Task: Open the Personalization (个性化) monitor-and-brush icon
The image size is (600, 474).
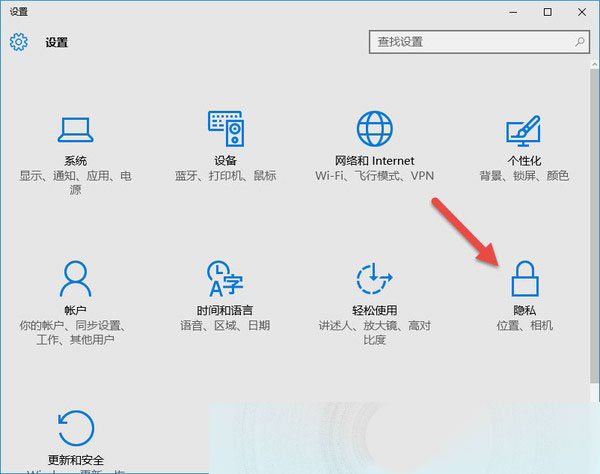Action: coord(524,129)
